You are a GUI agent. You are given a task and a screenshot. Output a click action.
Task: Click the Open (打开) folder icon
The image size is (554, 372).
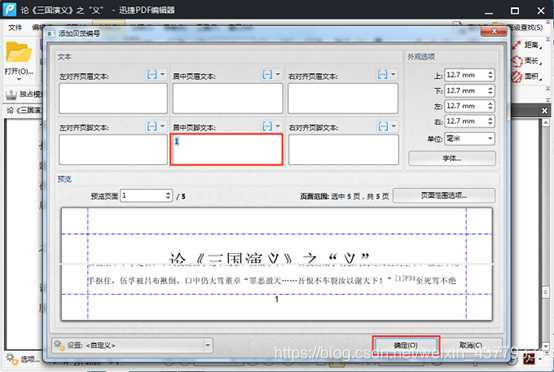(x=18, y=52)
